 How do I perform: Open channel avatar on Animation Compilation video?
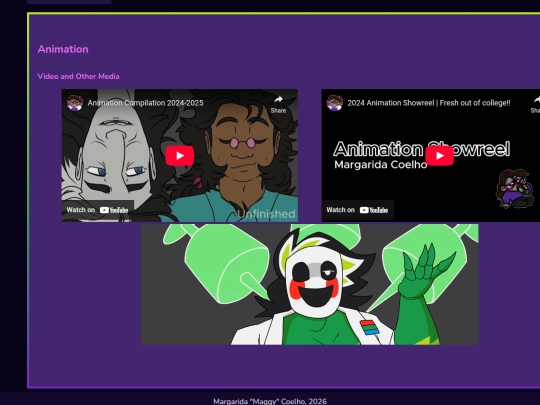tap(75, 103)
